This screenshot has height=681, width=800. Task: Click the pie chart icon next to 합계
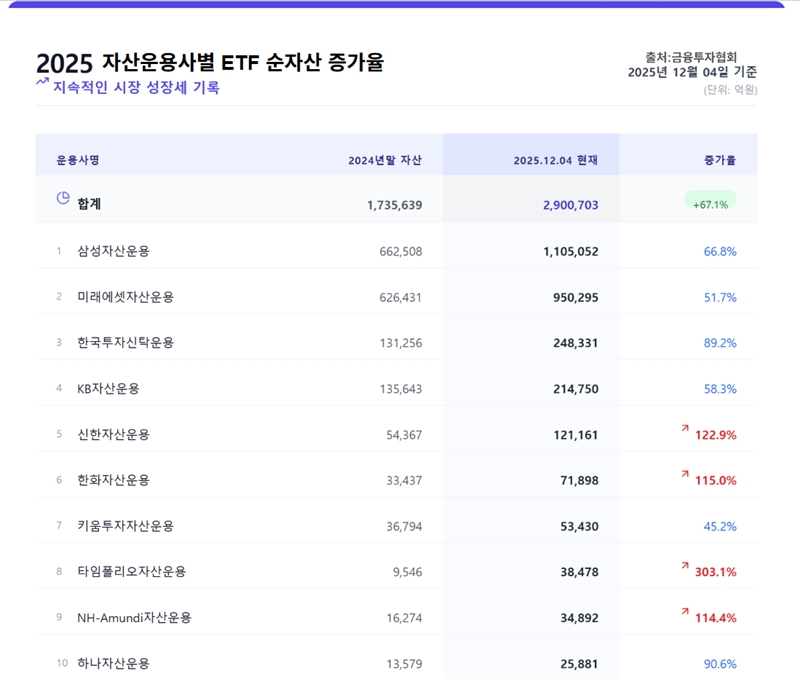tap(63, 199)
